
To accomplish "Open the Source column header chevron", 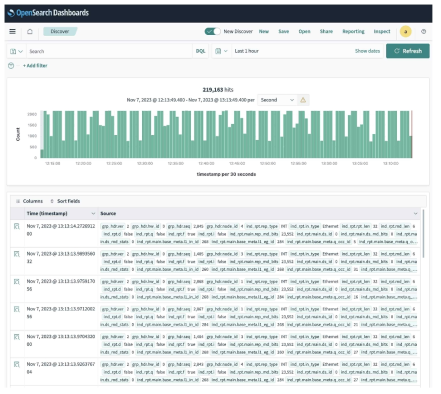I will (x=415, y=214).
